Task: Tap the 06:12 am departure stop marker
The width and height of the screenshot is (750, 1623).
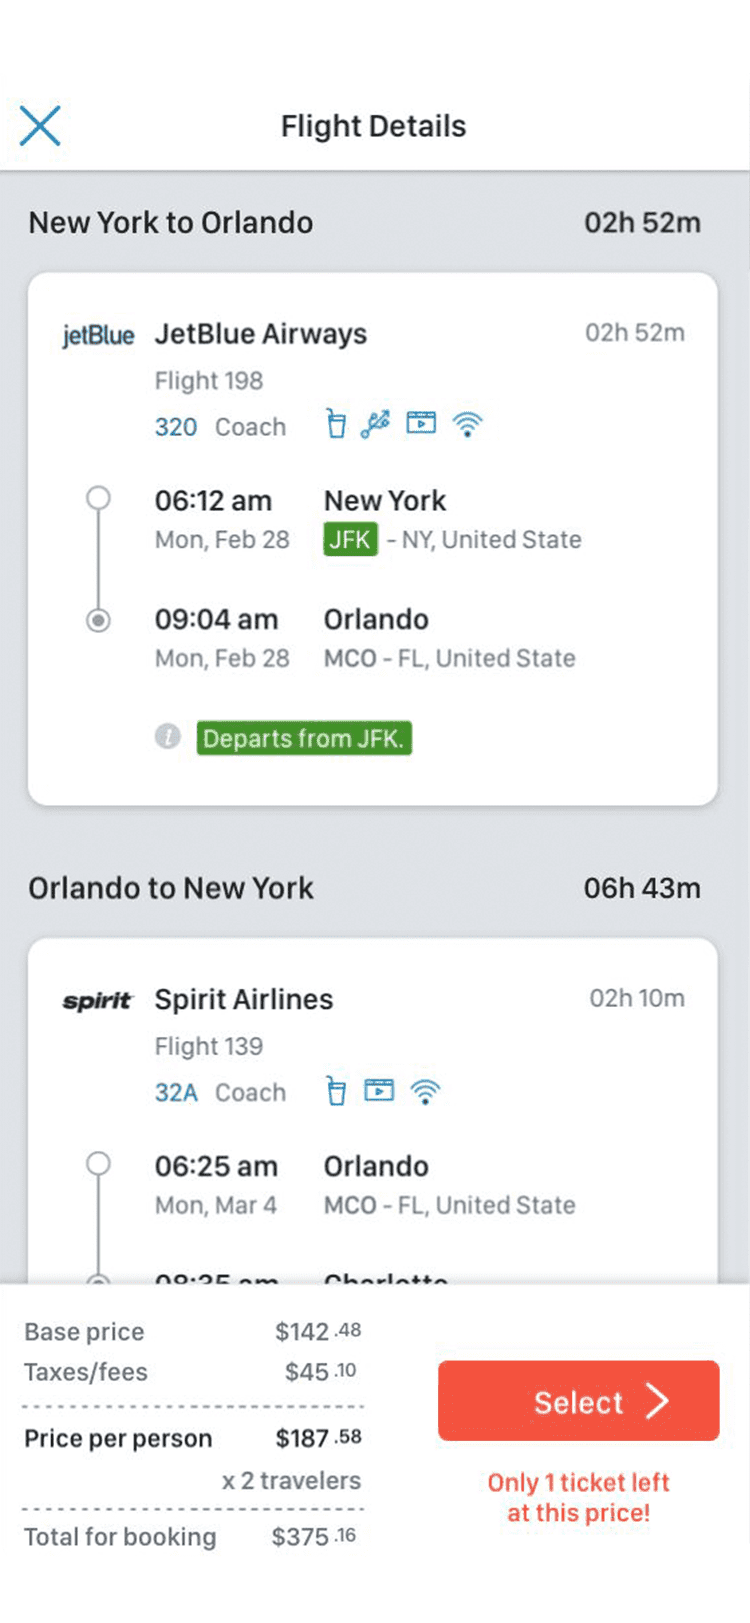Action: tap(98, 497)
